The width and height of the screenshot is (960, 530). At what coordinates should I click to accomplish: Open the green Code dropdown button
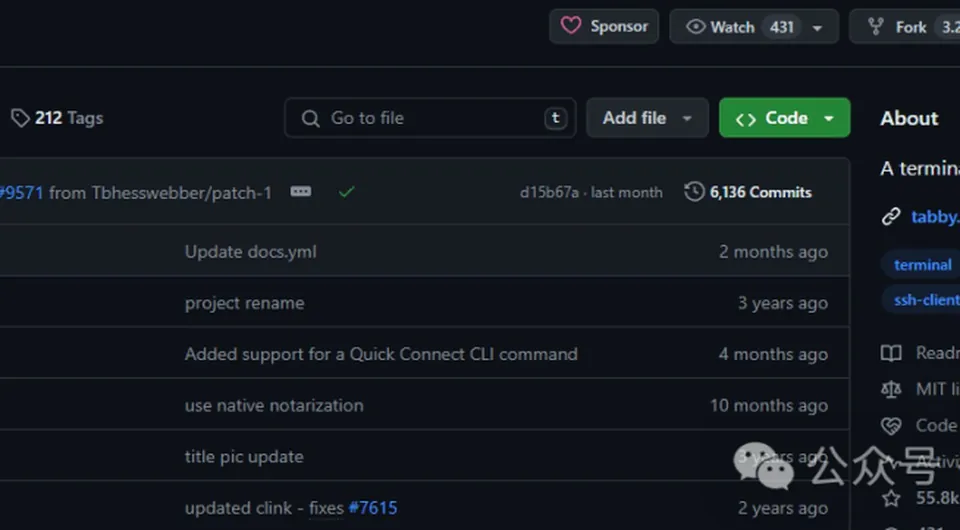tap(784, 118)
